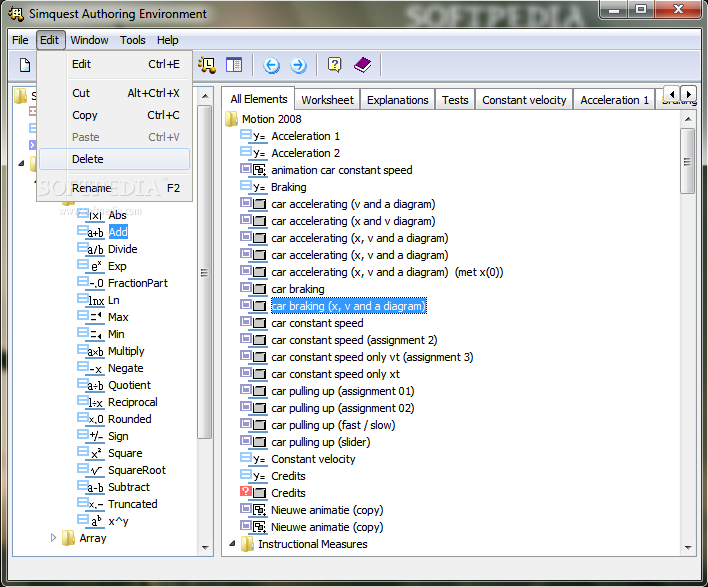Click the animation car constant speed icon
The image size is (708, 587).
pos(253,170)
